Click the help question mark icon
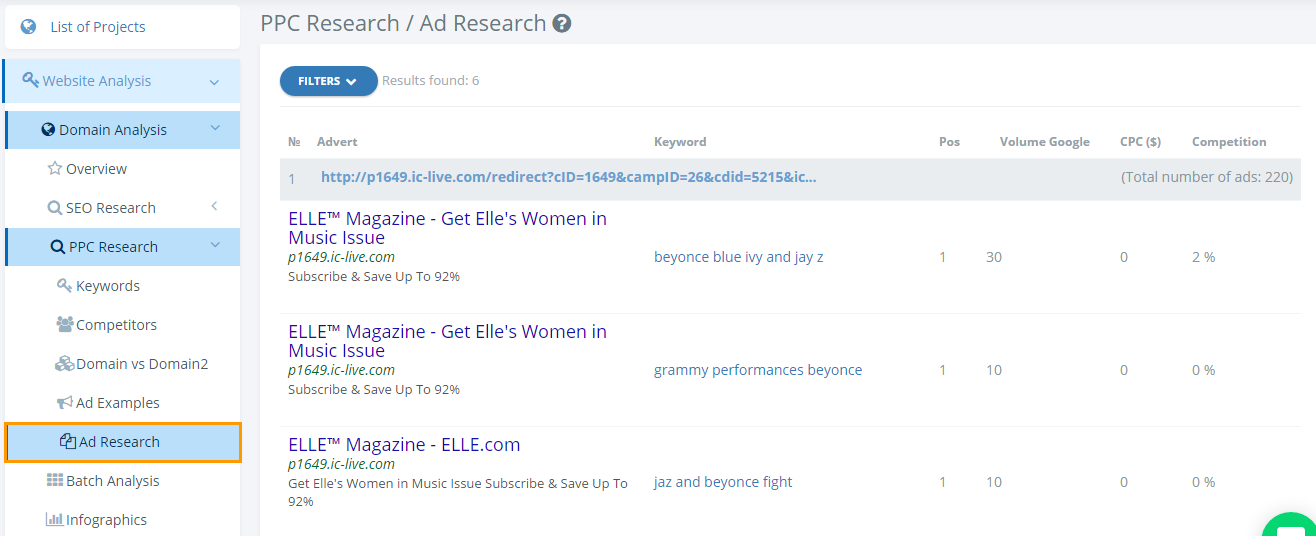 pos(562,23)
